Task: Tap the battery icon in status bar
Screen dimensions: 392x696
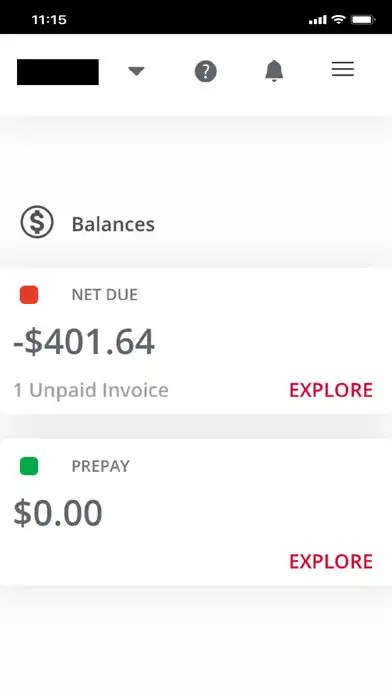Action: 363,20
